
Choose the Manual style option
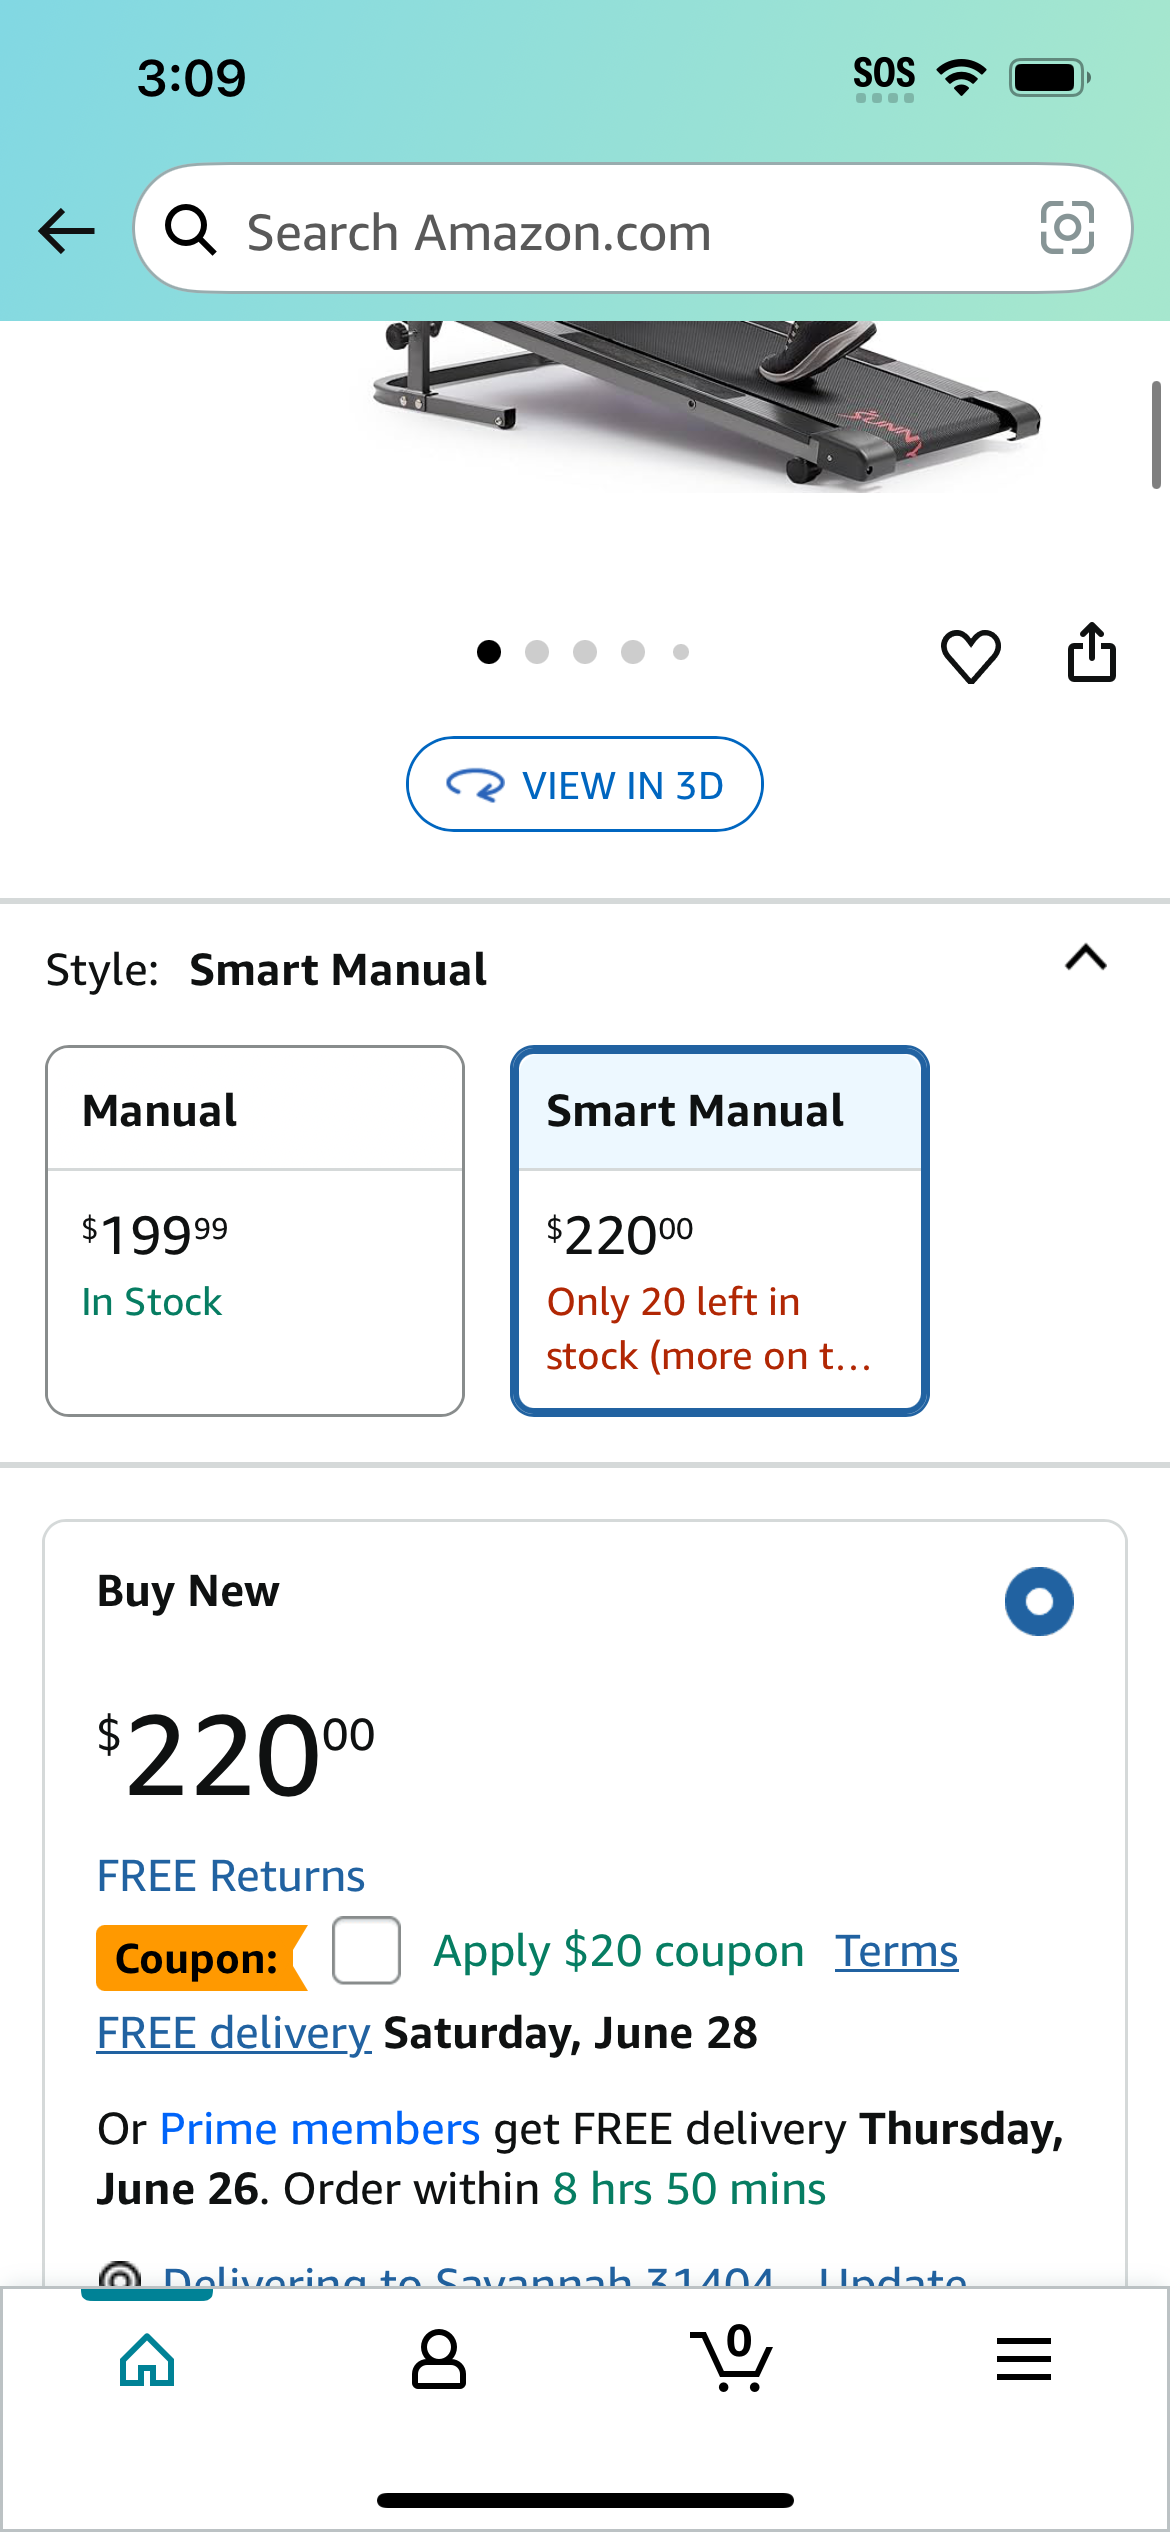tap(255, 1231)
